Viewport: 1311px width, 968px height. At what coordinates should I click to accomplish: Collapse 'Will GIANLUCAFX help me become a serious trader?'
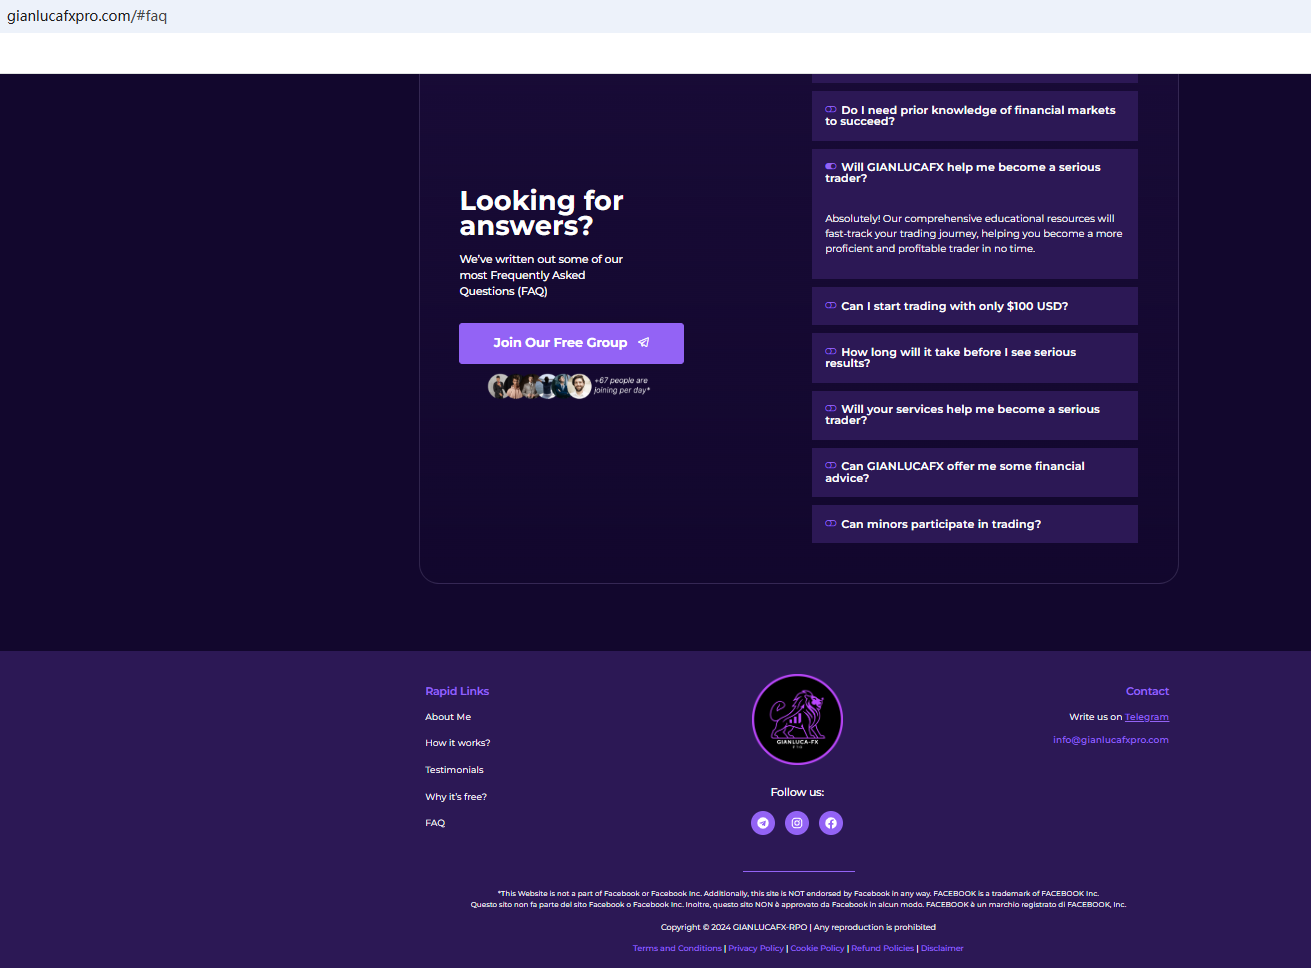coord(975,173)
